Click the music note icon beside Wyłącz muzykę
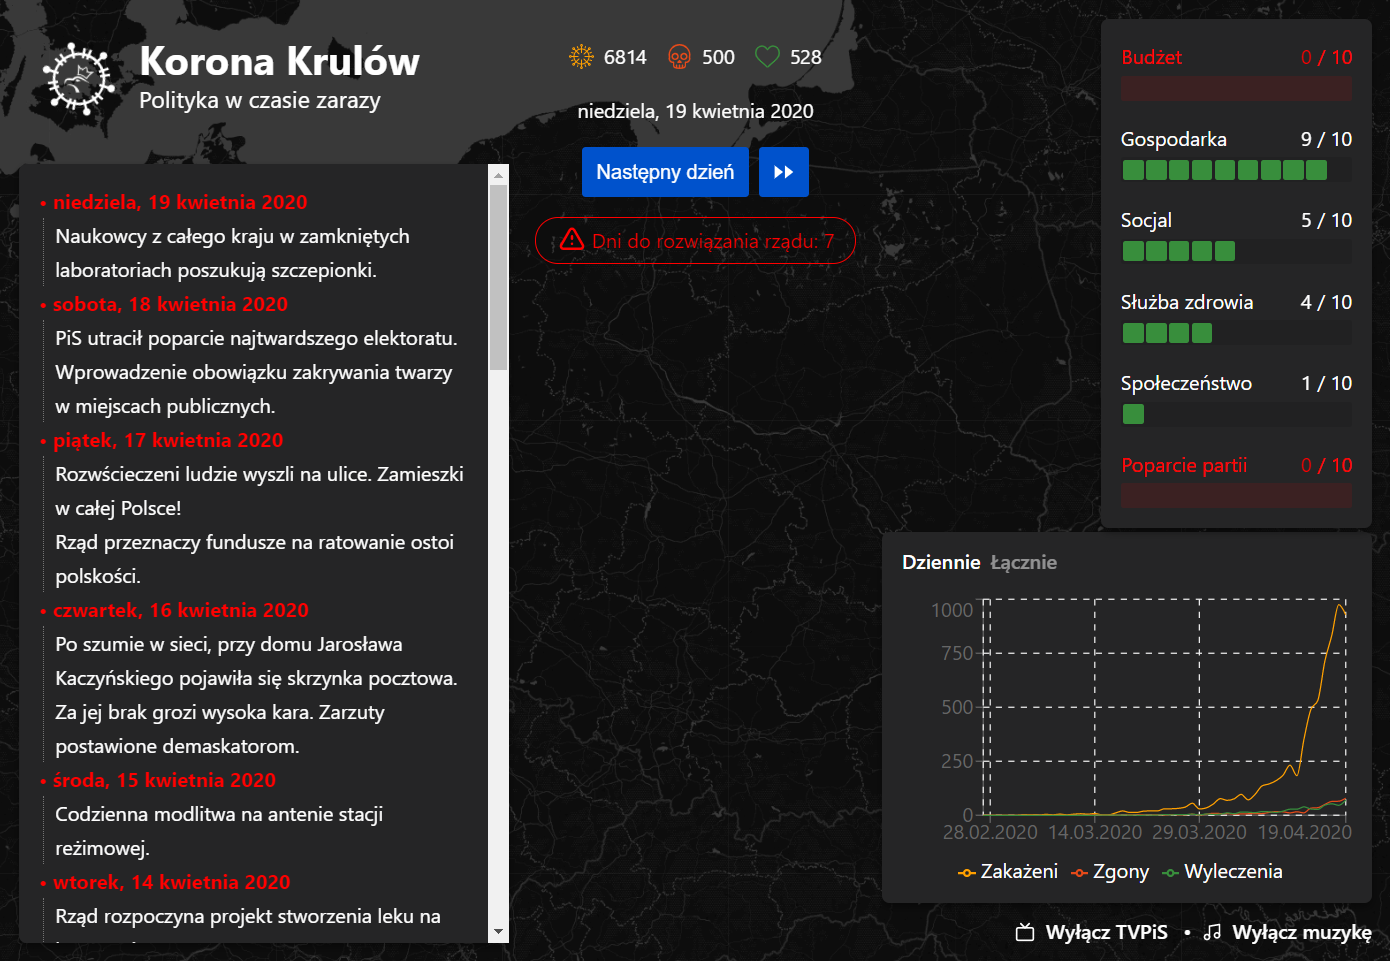The height and width of the screenshot is (961, 1390). 1212,932
